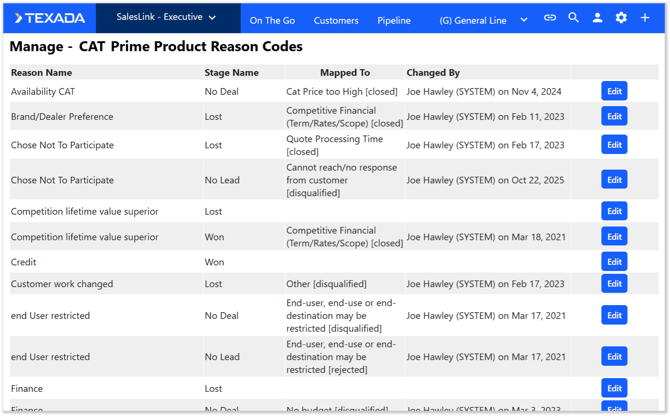Screen dimensions: 670x416
Task: Expand the SalesLink - Executive dropdown
Action: [x=166, y=17]
